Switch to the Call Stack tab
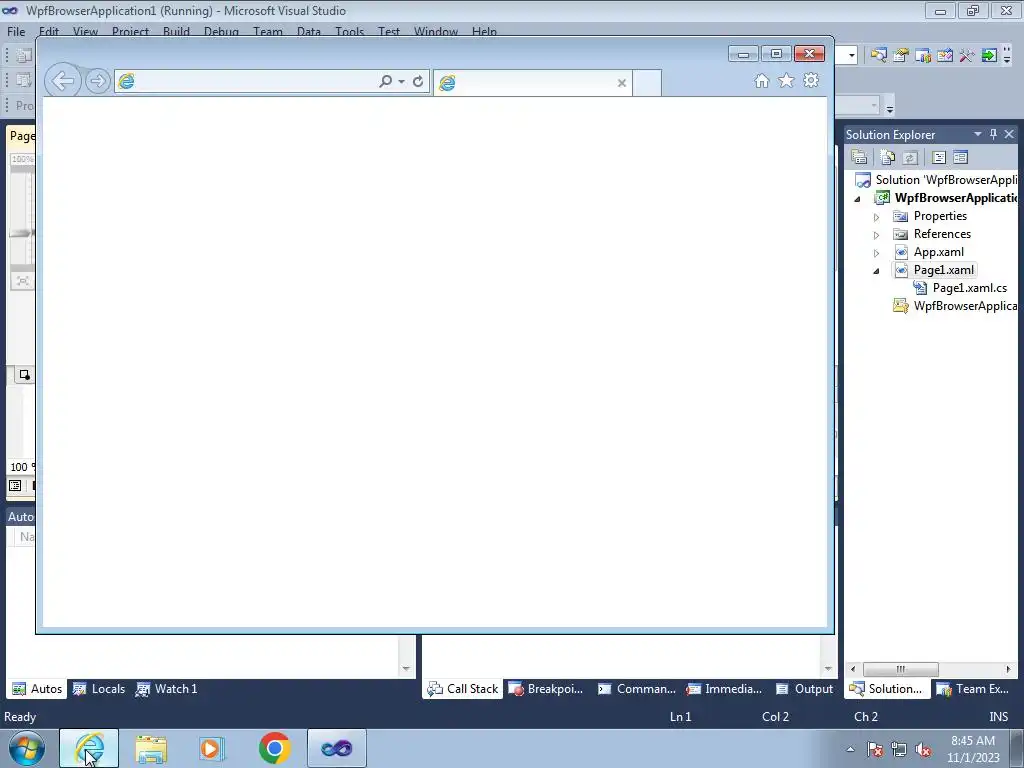The image size is (1024, 768). pyautogui.click(x=462, y=689)
